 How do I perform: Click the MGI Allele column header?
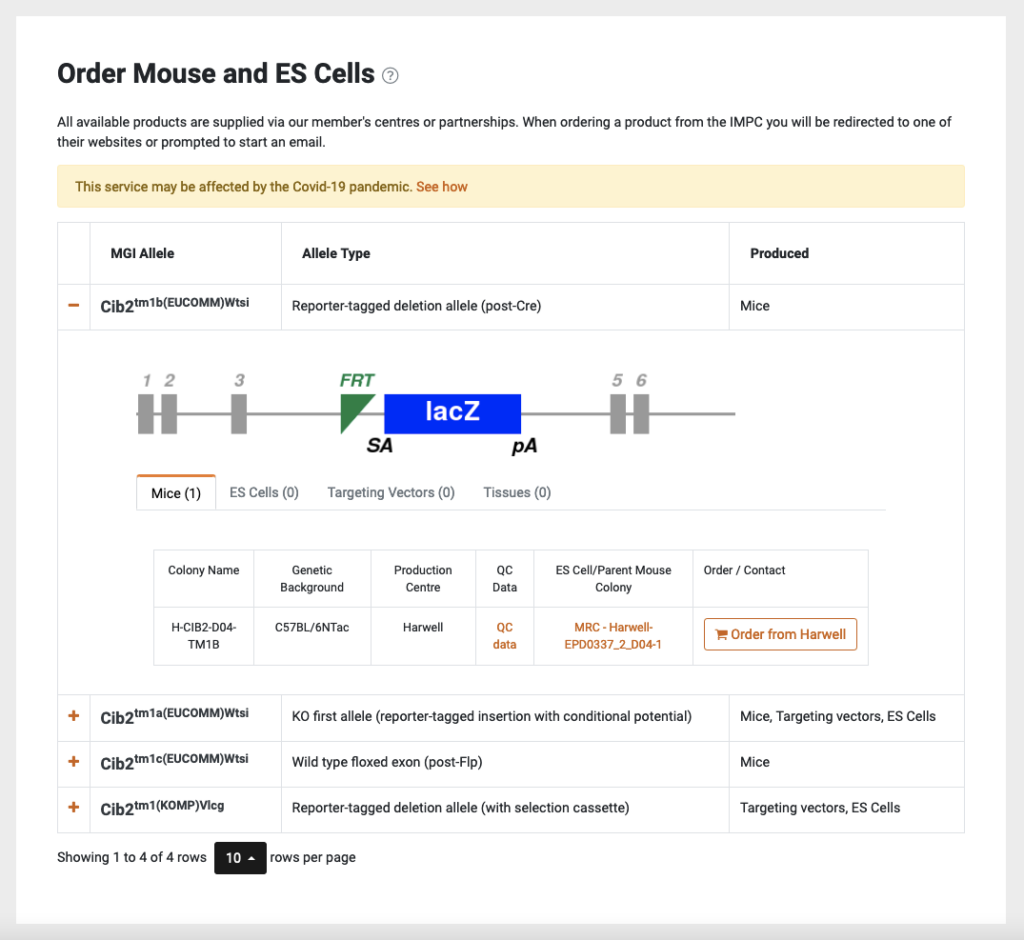pyautogui.click(x=142, y=253)
